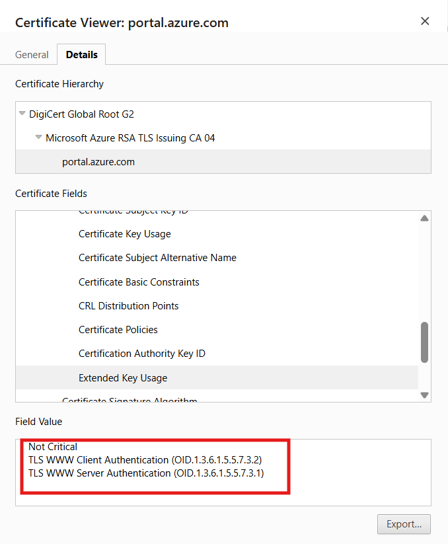Click the fields list scroll-down arrow

point(424,395)
